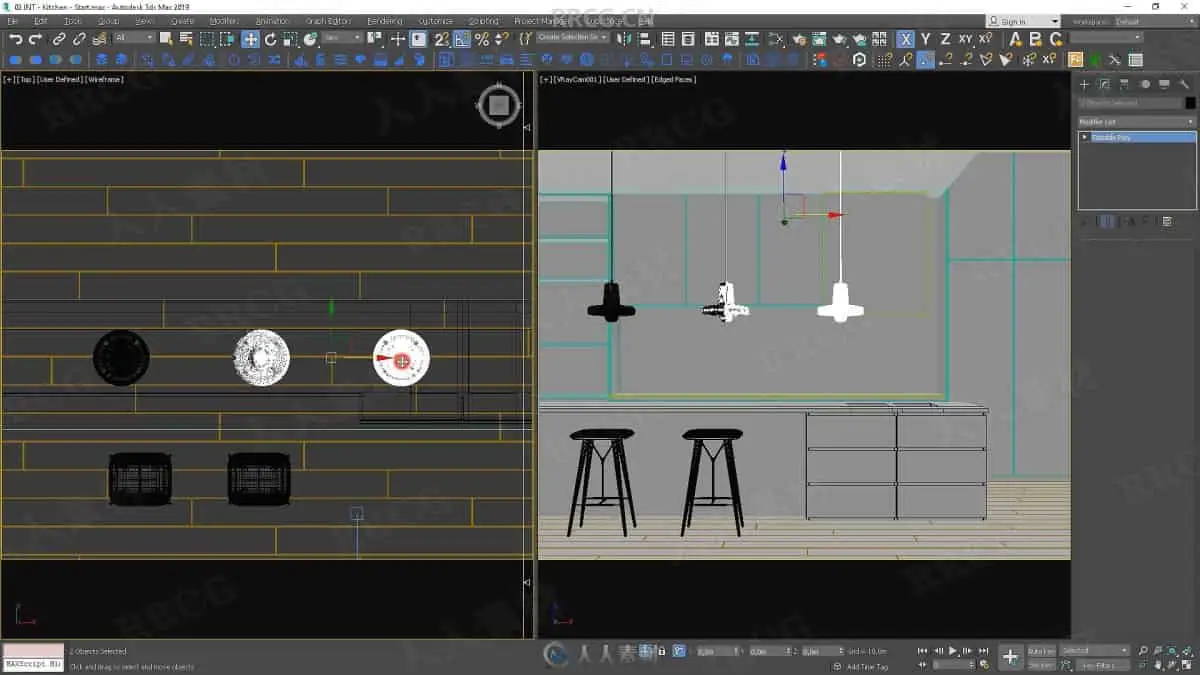Click the Undo arrow icon
The image size is (1200, 675).
[15, 39]
